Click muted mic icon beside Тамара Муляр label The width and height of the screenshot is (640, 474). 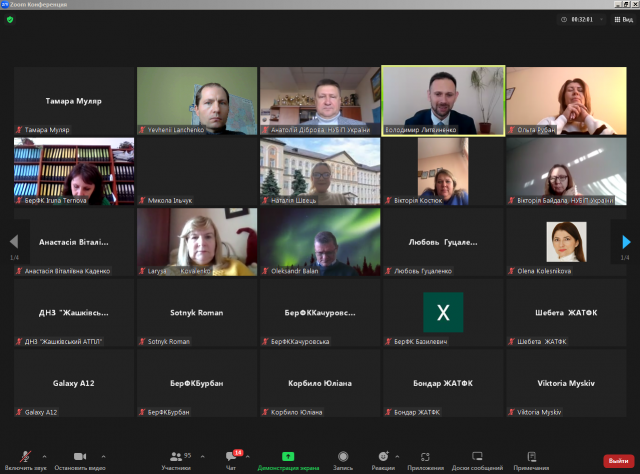pyautogui.click(x=19, y=130)
